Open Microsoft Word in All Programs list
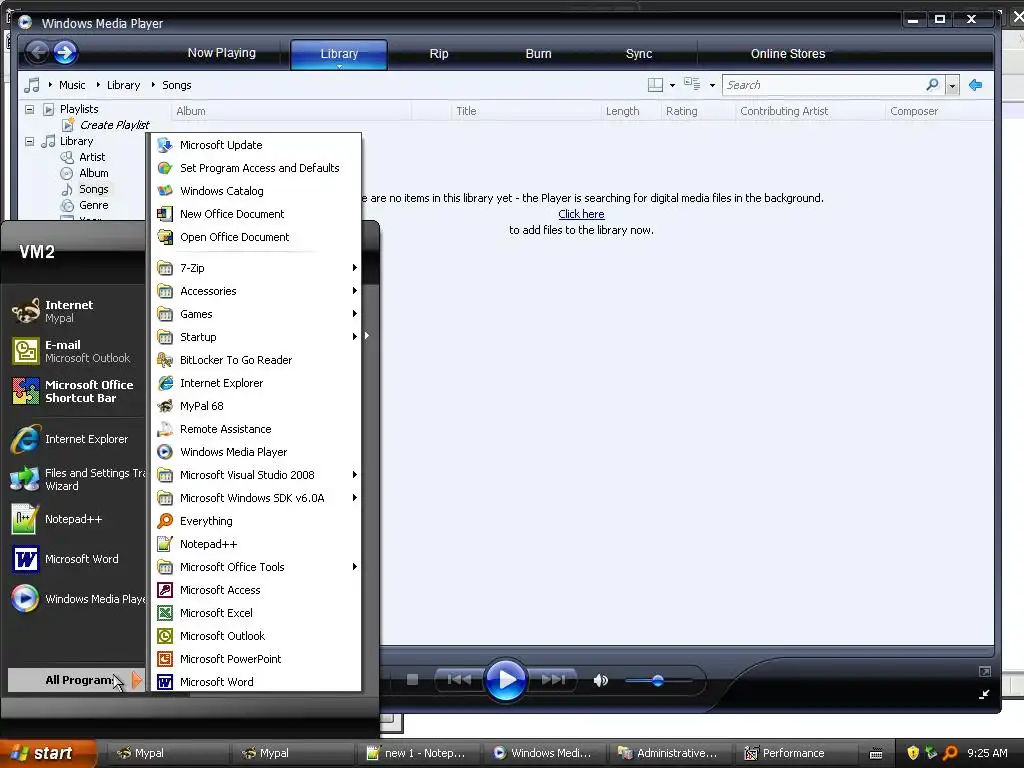The width and height of the screenshot is (1024, 768). click(256, 682)
